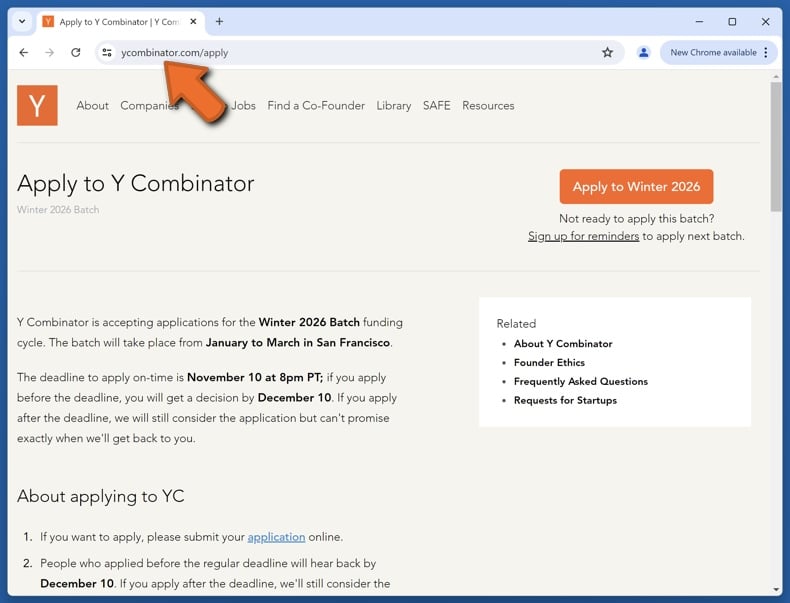Image resolution: width=790 pixels, height=603 pixels.
Task: Click the Y Combinator logo
Action: click(37, 105)
